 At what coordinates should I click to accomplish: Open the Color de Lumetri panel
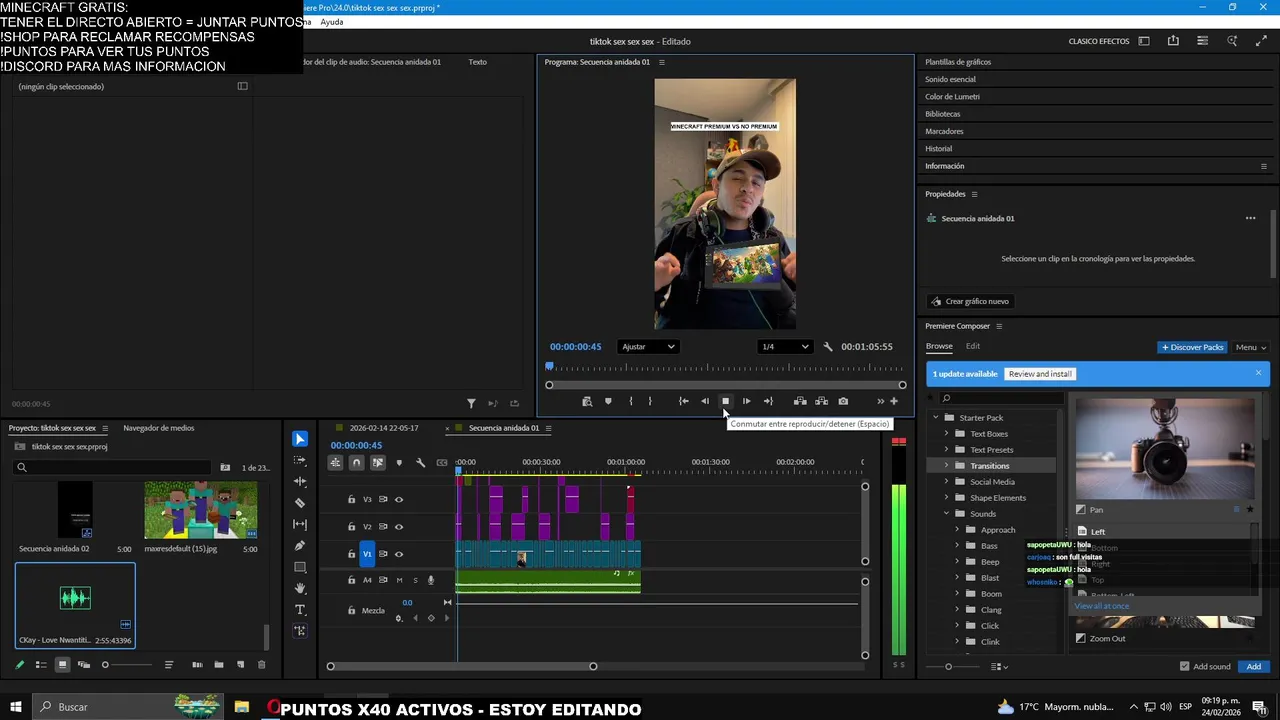pos(952,96)
